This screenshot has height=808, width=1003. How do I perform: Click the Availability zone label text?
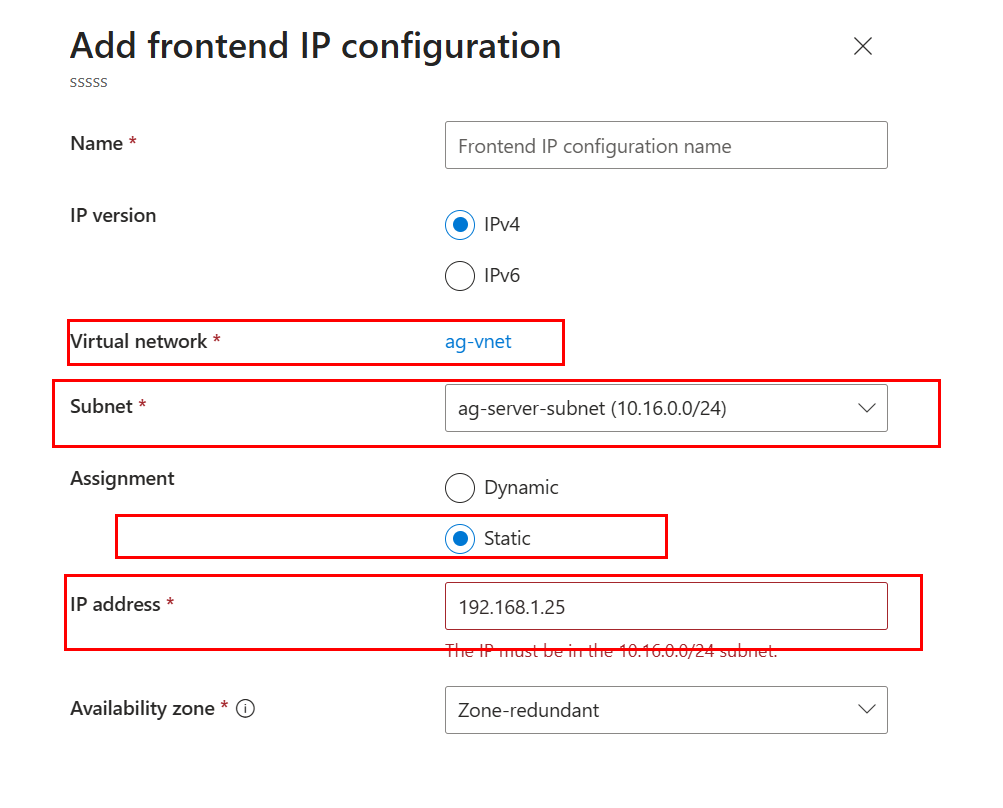(x=142, y=709)
